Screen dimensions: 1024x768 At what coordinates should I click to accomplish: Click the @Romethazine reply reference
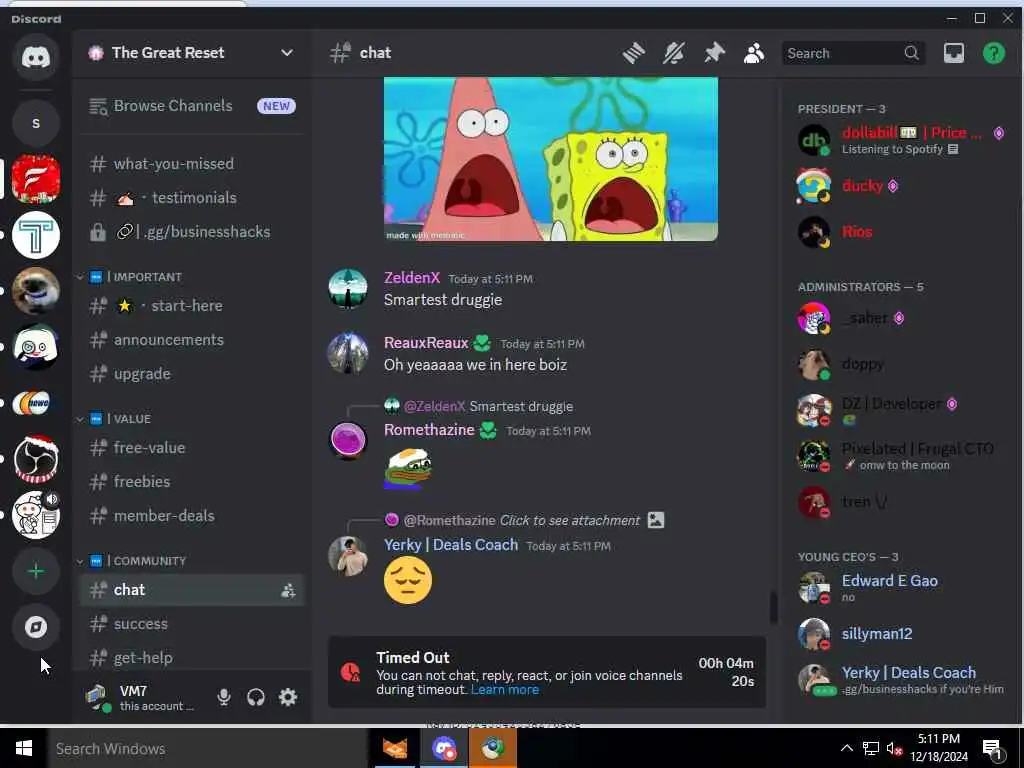pyautogui.click(x=449, y=520)
